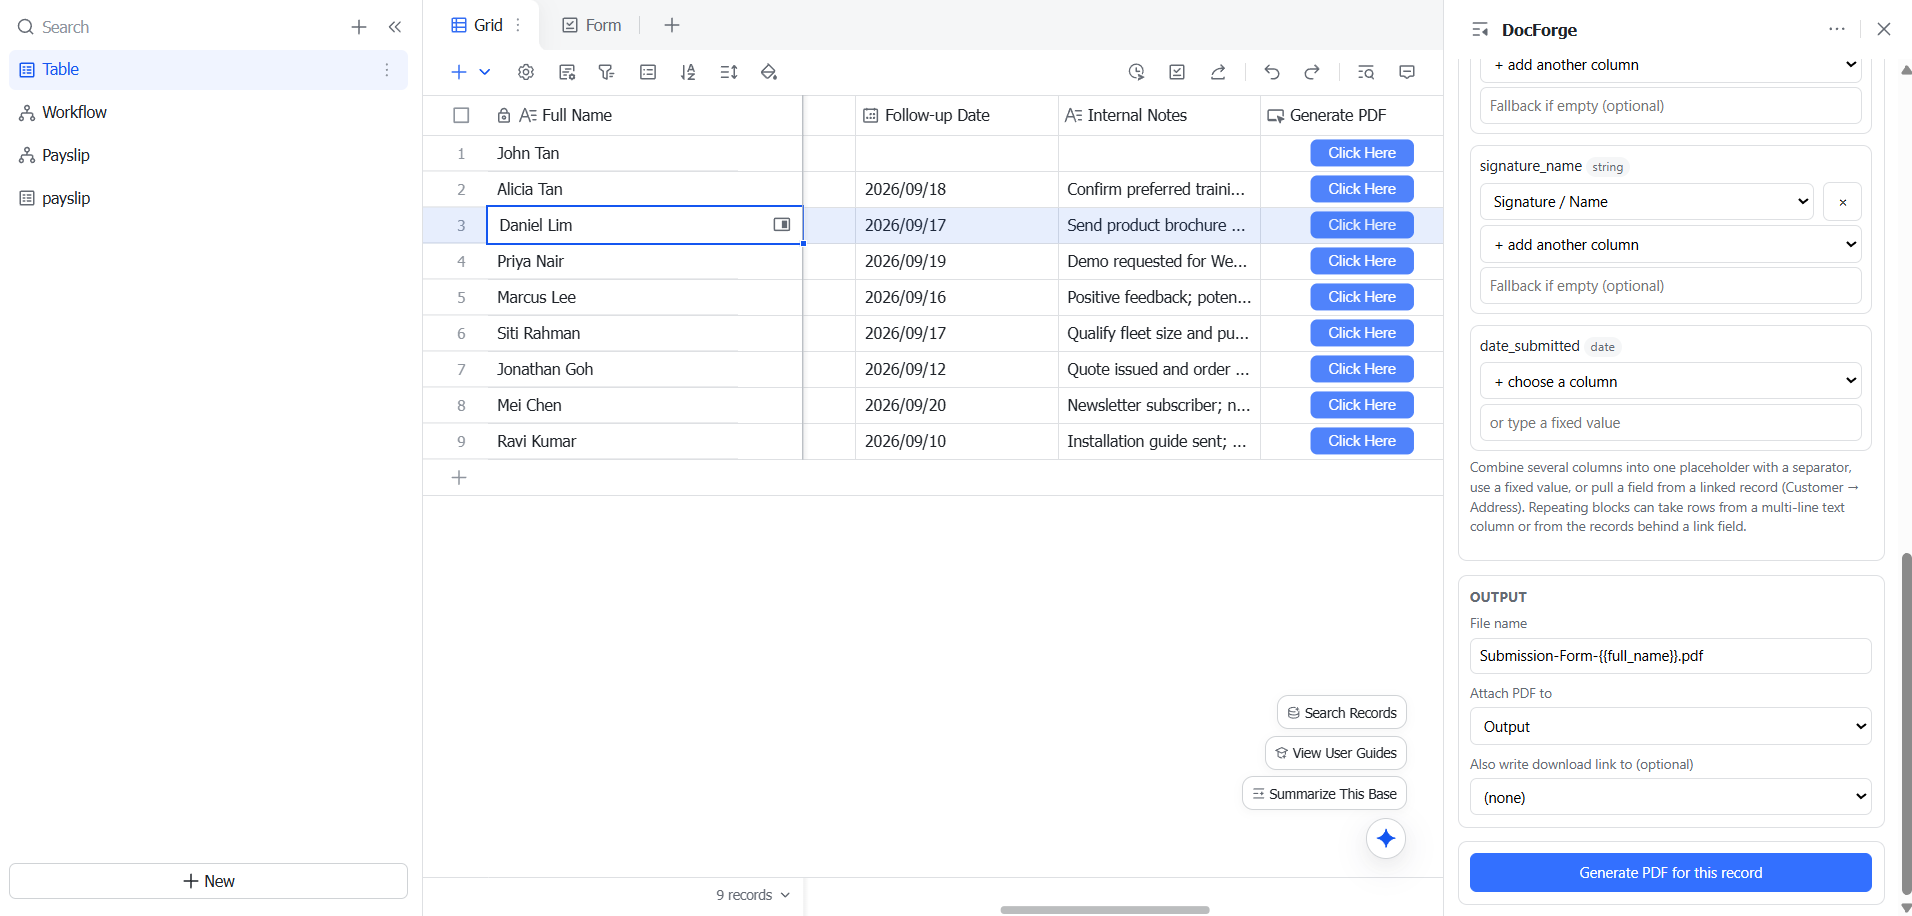The height and width of the screenshot is (916, 1912).
Task: Open the comments icon in toolbar
Action: [x=1407, y=72]
